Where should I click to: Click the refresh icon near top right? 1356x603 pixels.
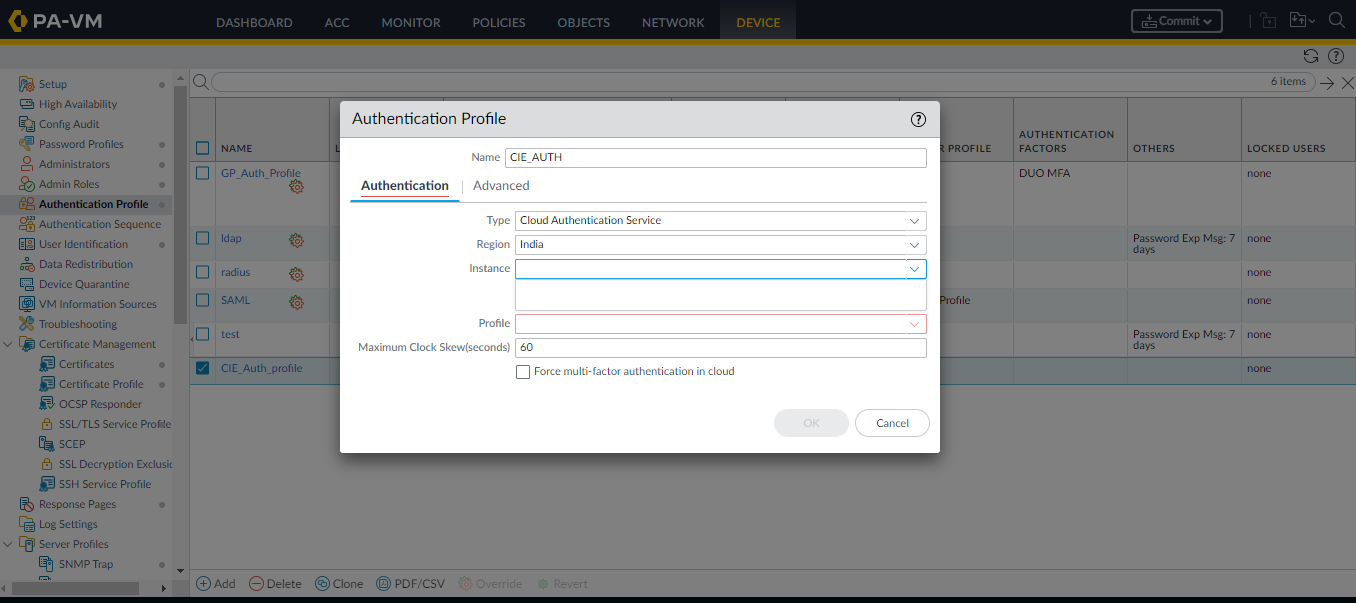1311,56
